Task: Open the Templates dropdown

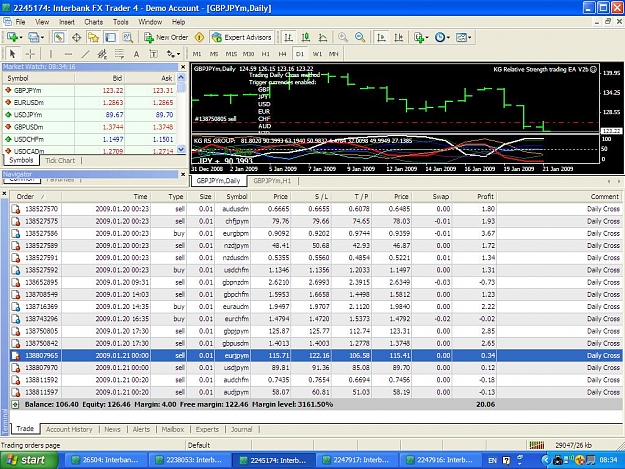Action: tap(463, 37)
